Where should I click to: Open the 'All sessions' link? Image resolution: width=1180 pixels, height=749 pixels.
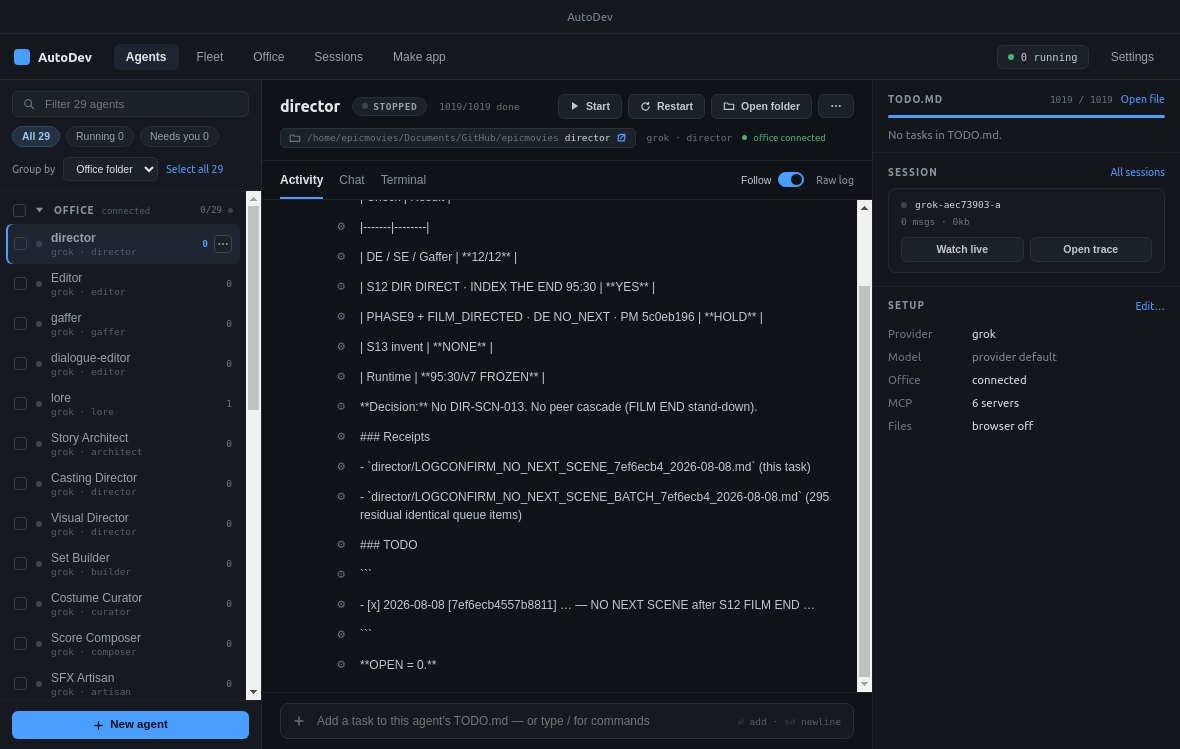[1137, 172]
